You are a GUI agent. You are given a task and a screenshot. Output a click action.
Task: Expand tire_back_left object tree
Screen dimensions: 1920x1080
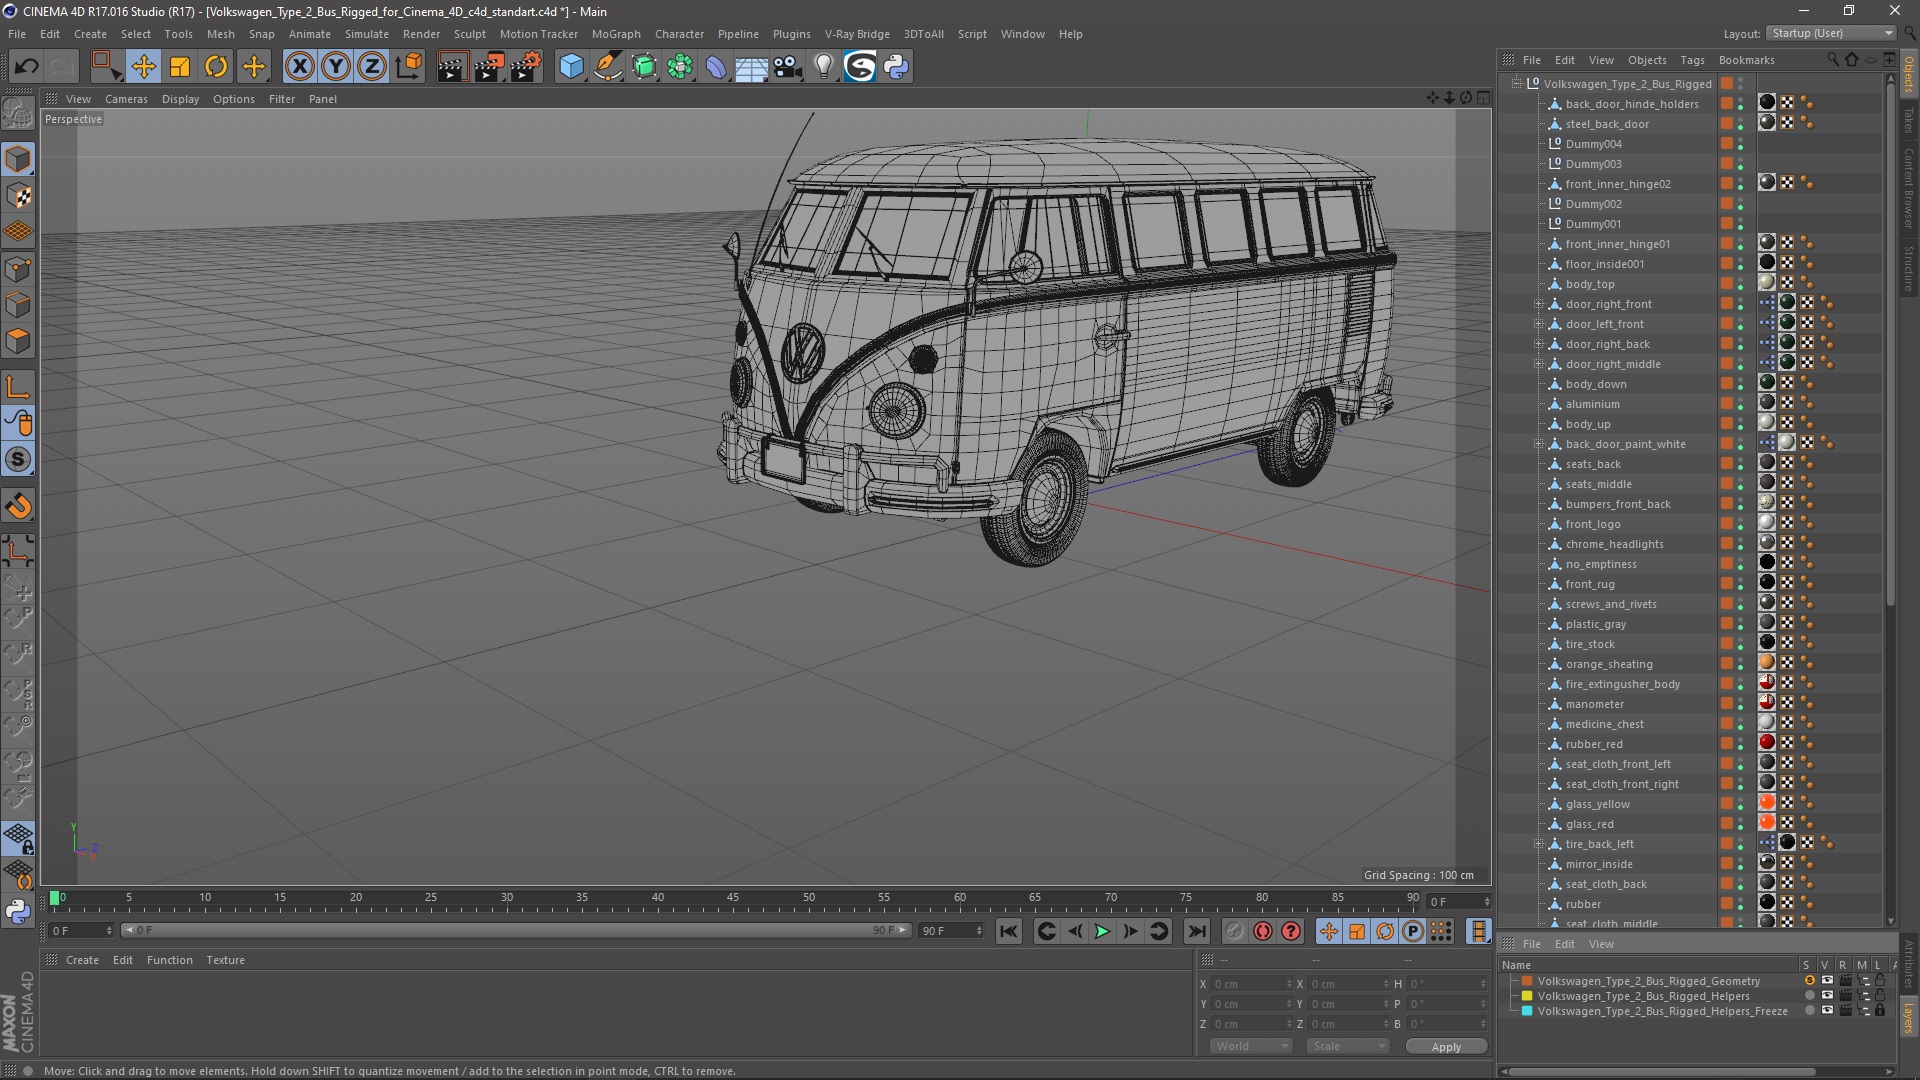(1539, 844)
